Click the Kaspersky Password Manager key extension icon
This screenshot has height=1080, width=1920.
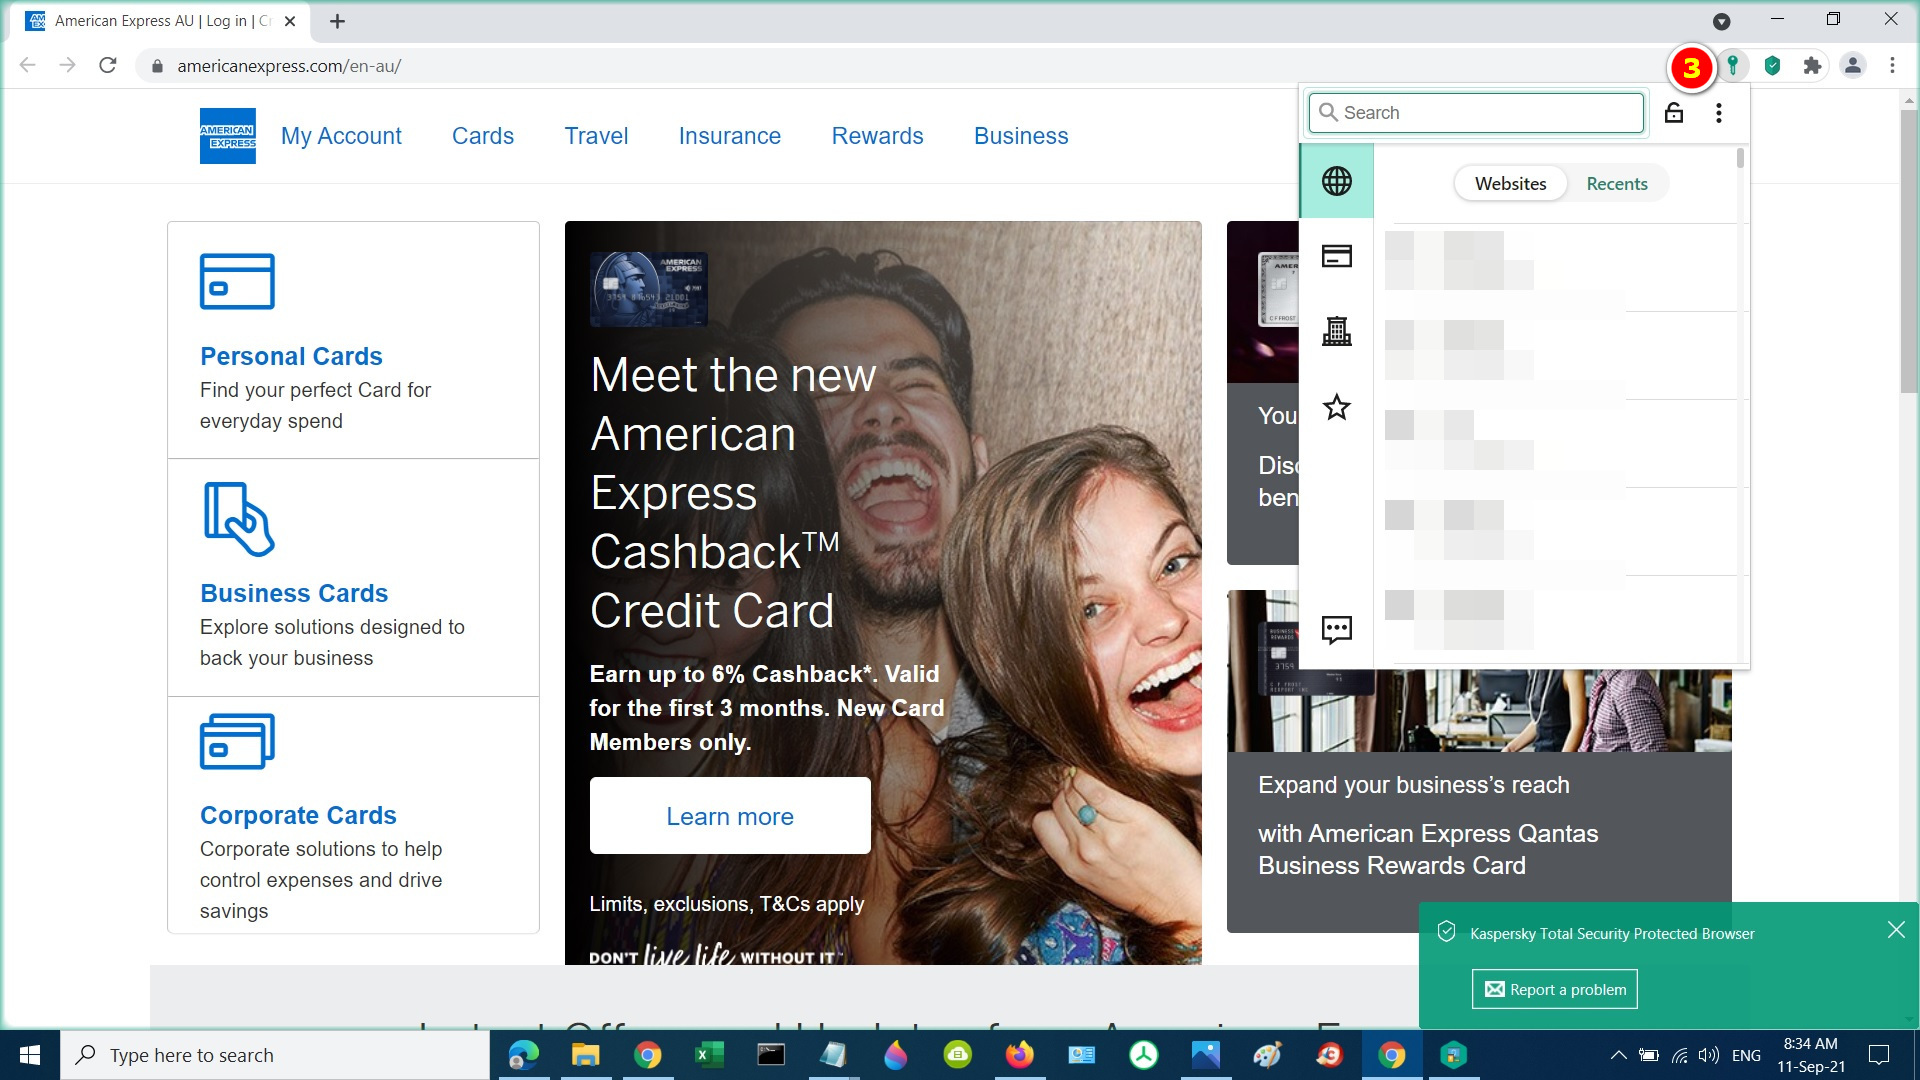pos(1733,66)
